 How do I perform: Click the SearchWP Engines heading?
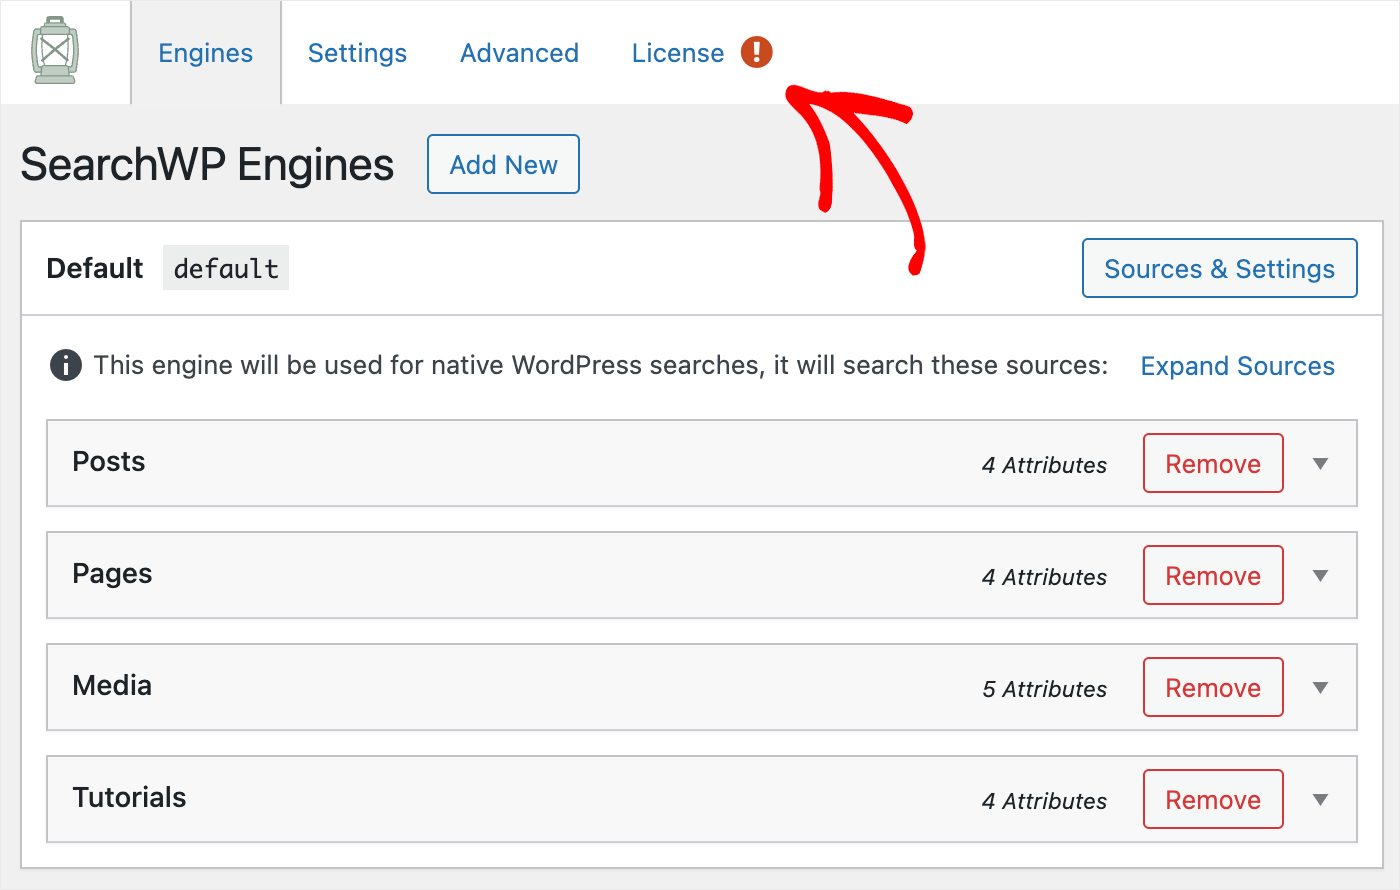207,165
